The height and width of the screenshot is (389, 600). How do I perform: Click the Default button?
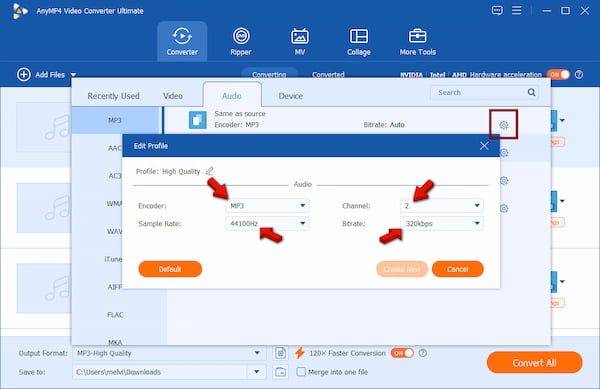pos(170,269)
